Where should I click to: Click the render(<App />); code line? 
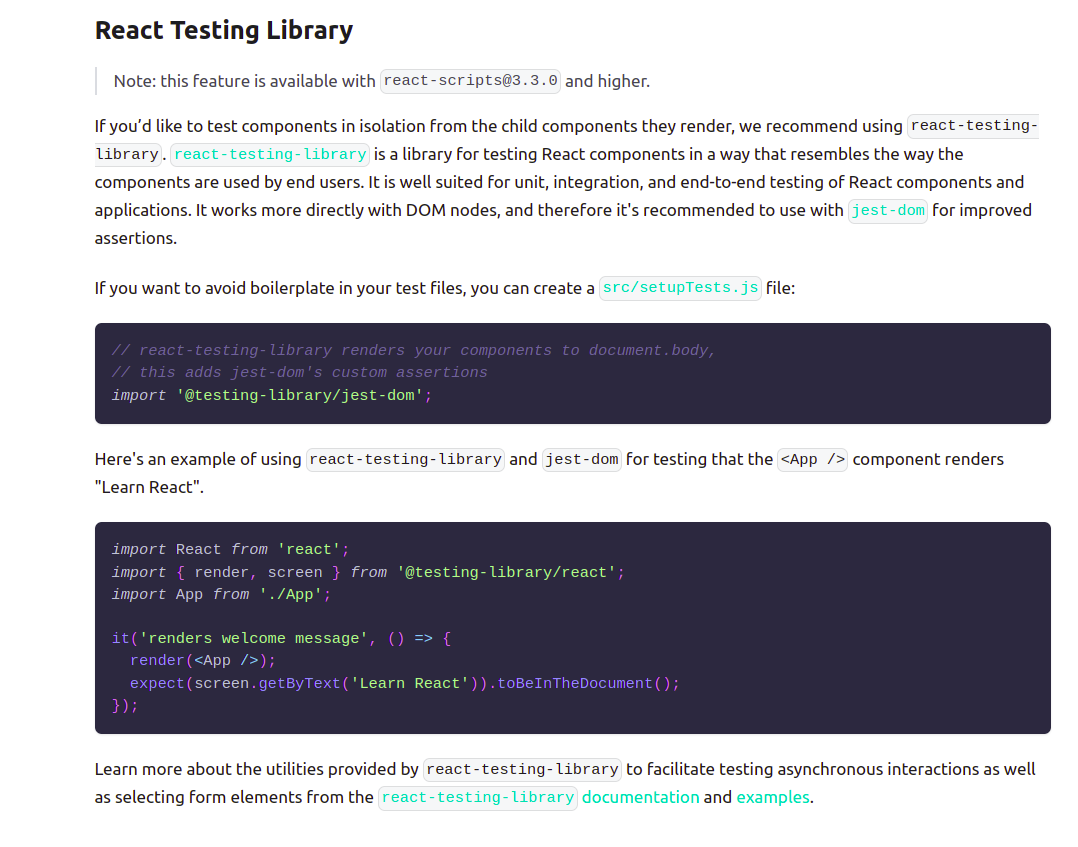click(202, 661)
